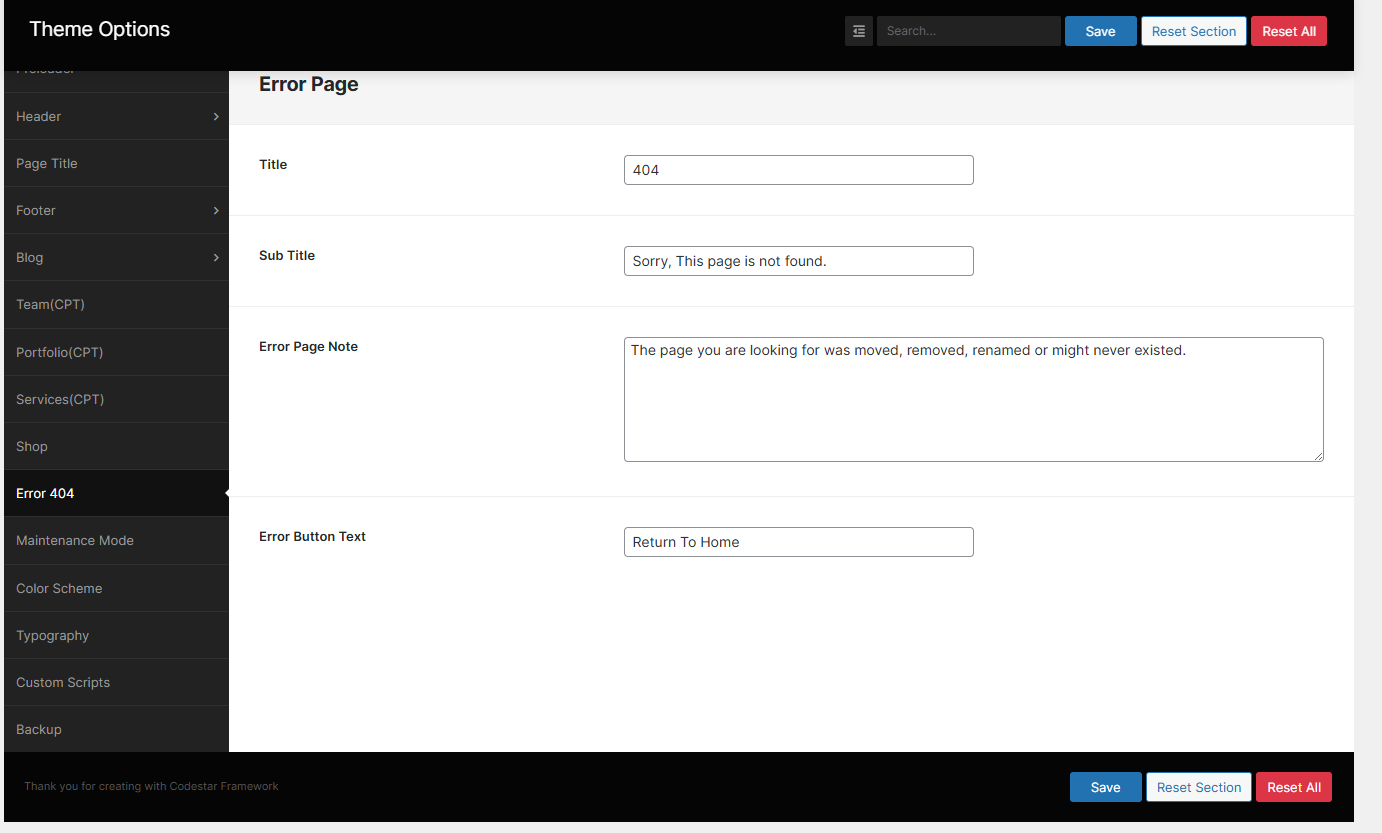Expand the Blog submenu chevron
Screen dimensions: 1382x833
coord(216,258)
